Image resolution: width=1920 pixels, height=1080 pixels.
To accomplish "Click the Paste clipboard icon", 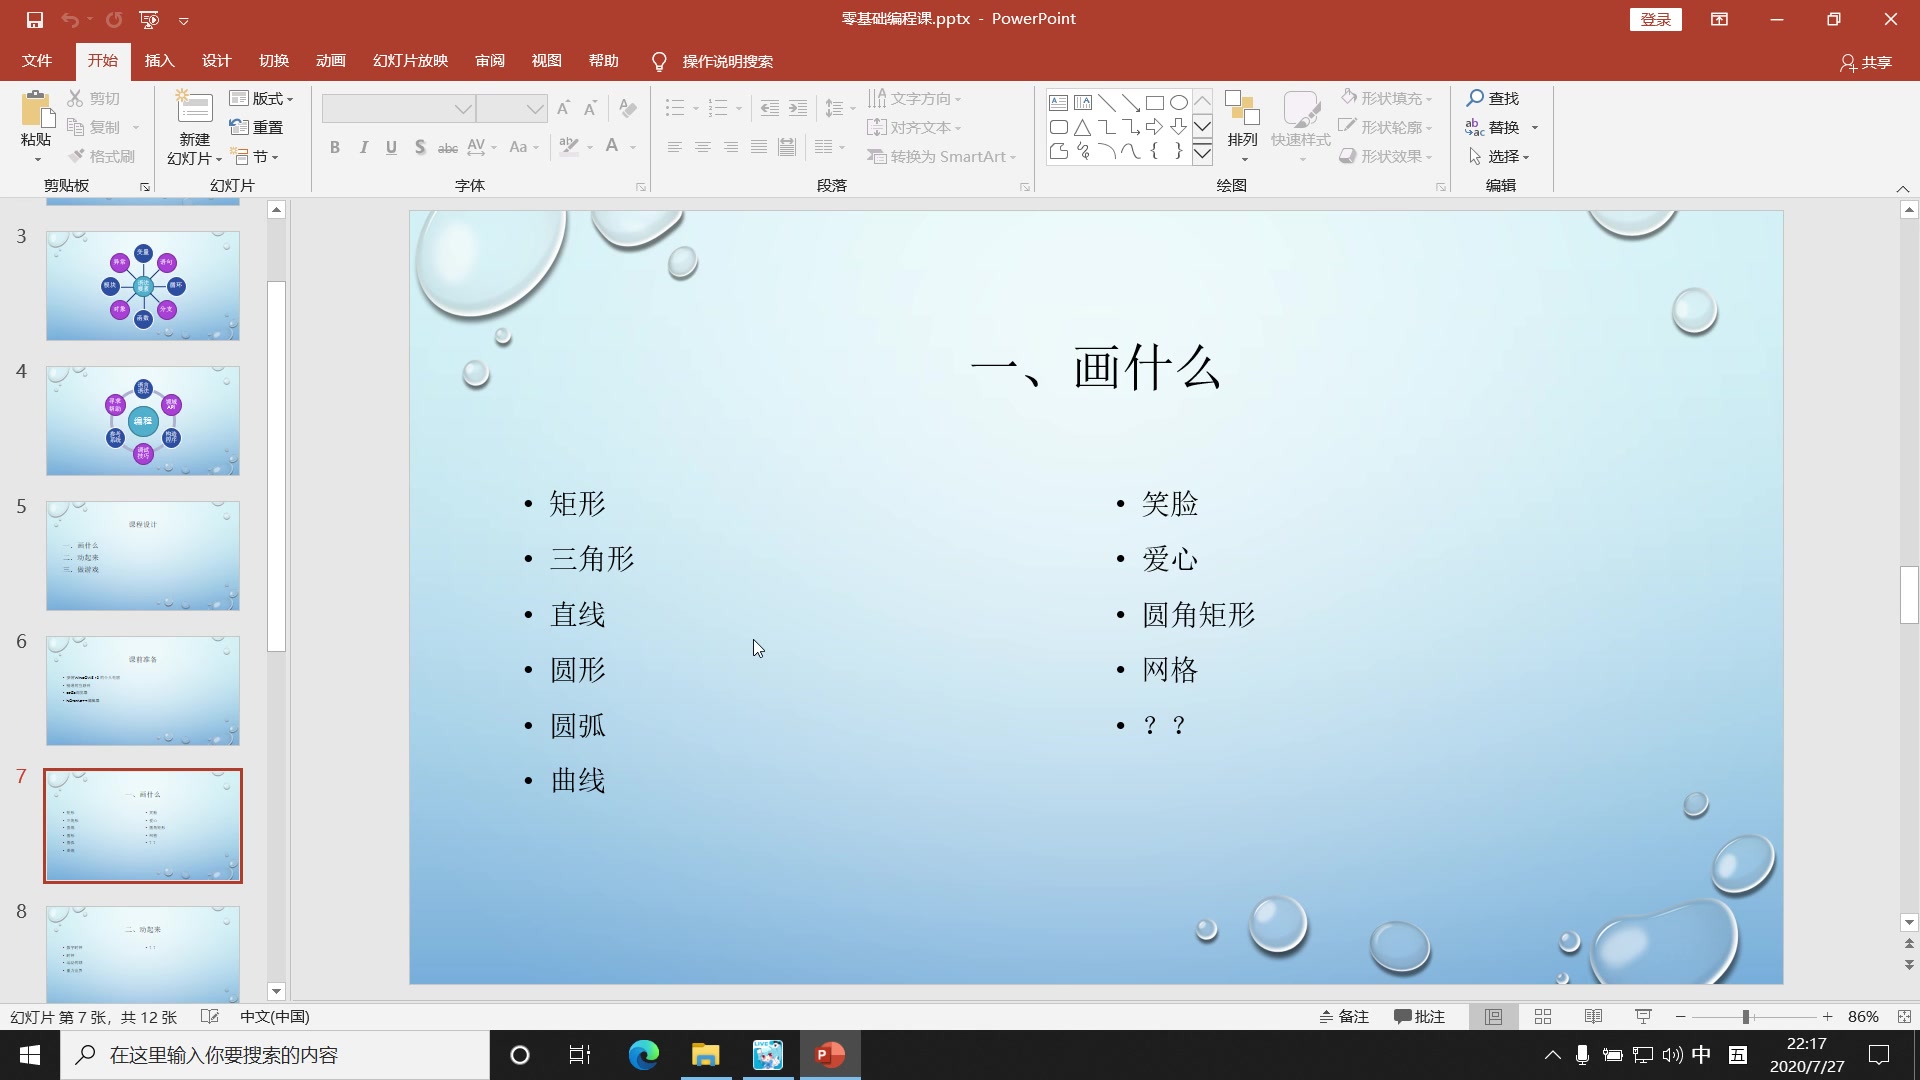I will tap(36, 108).
